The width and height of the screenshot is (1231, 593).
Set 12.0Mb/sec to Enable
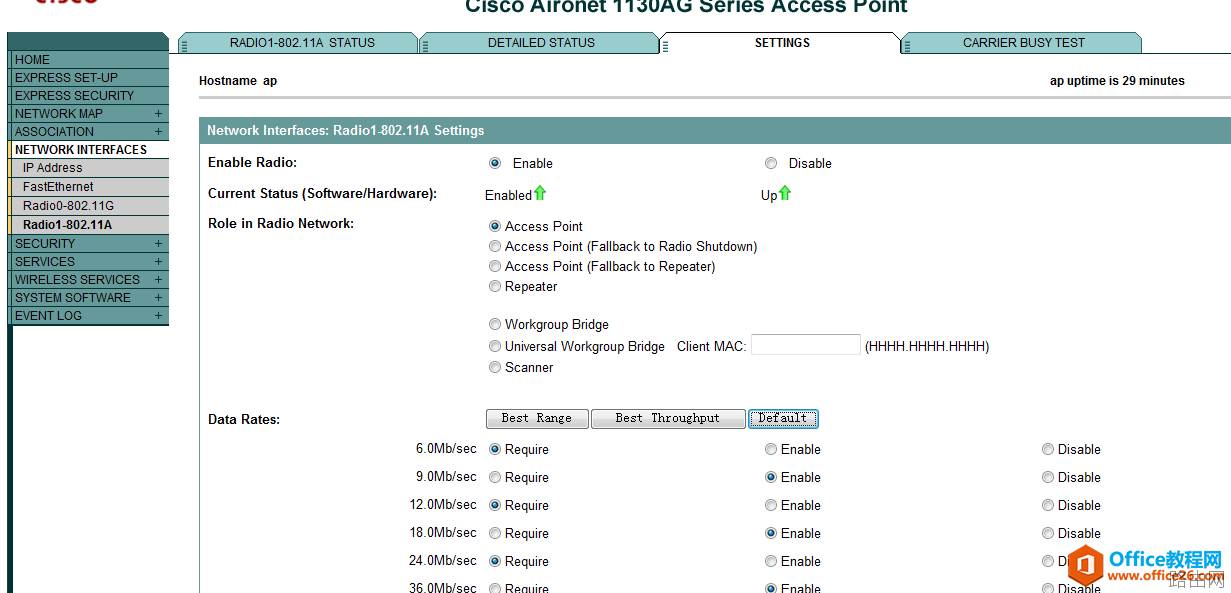point(771,505)
